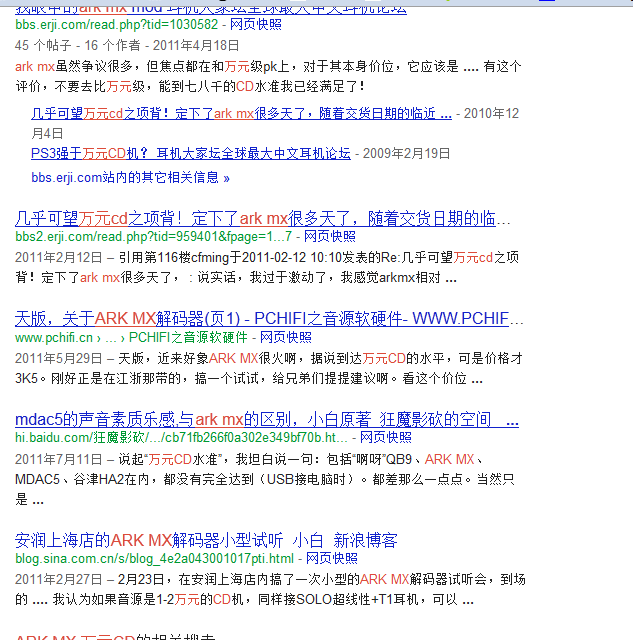Click date text '2009年2月19日'
The height and width of the screenshot is (640, 633).
(x=406, y=153)
